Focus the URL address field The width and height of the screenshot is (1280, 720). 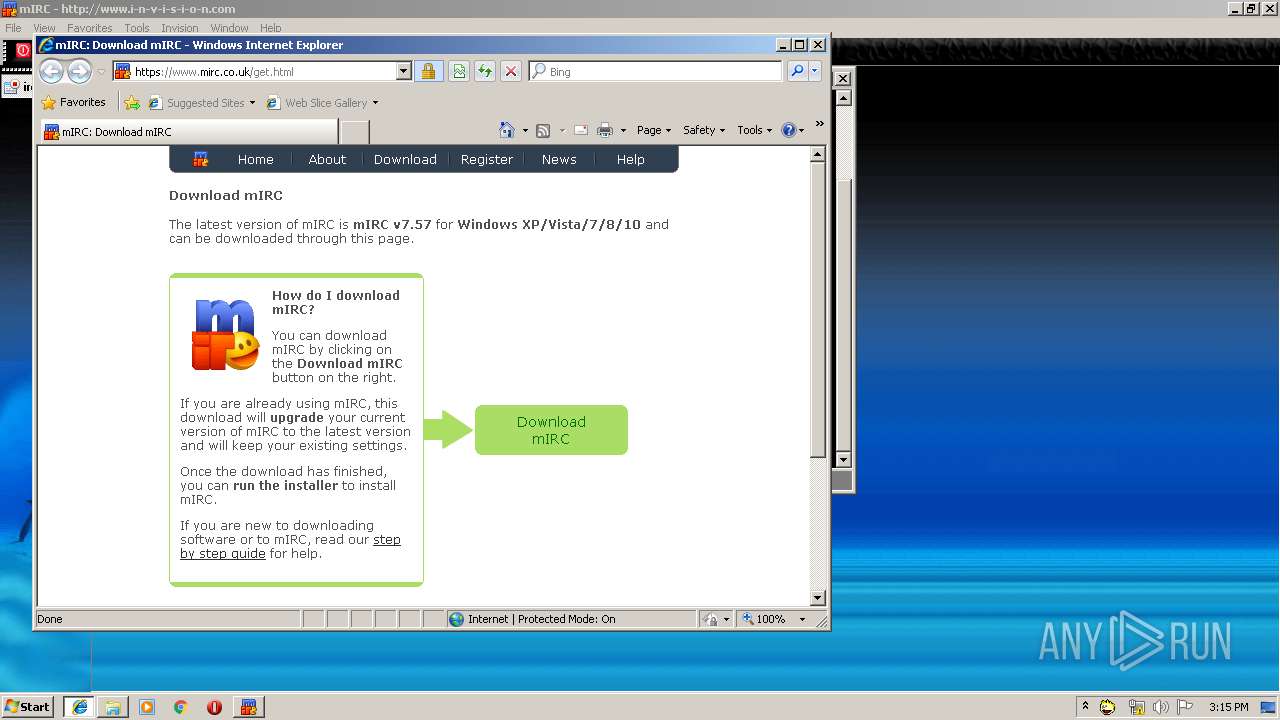(263, 72)
